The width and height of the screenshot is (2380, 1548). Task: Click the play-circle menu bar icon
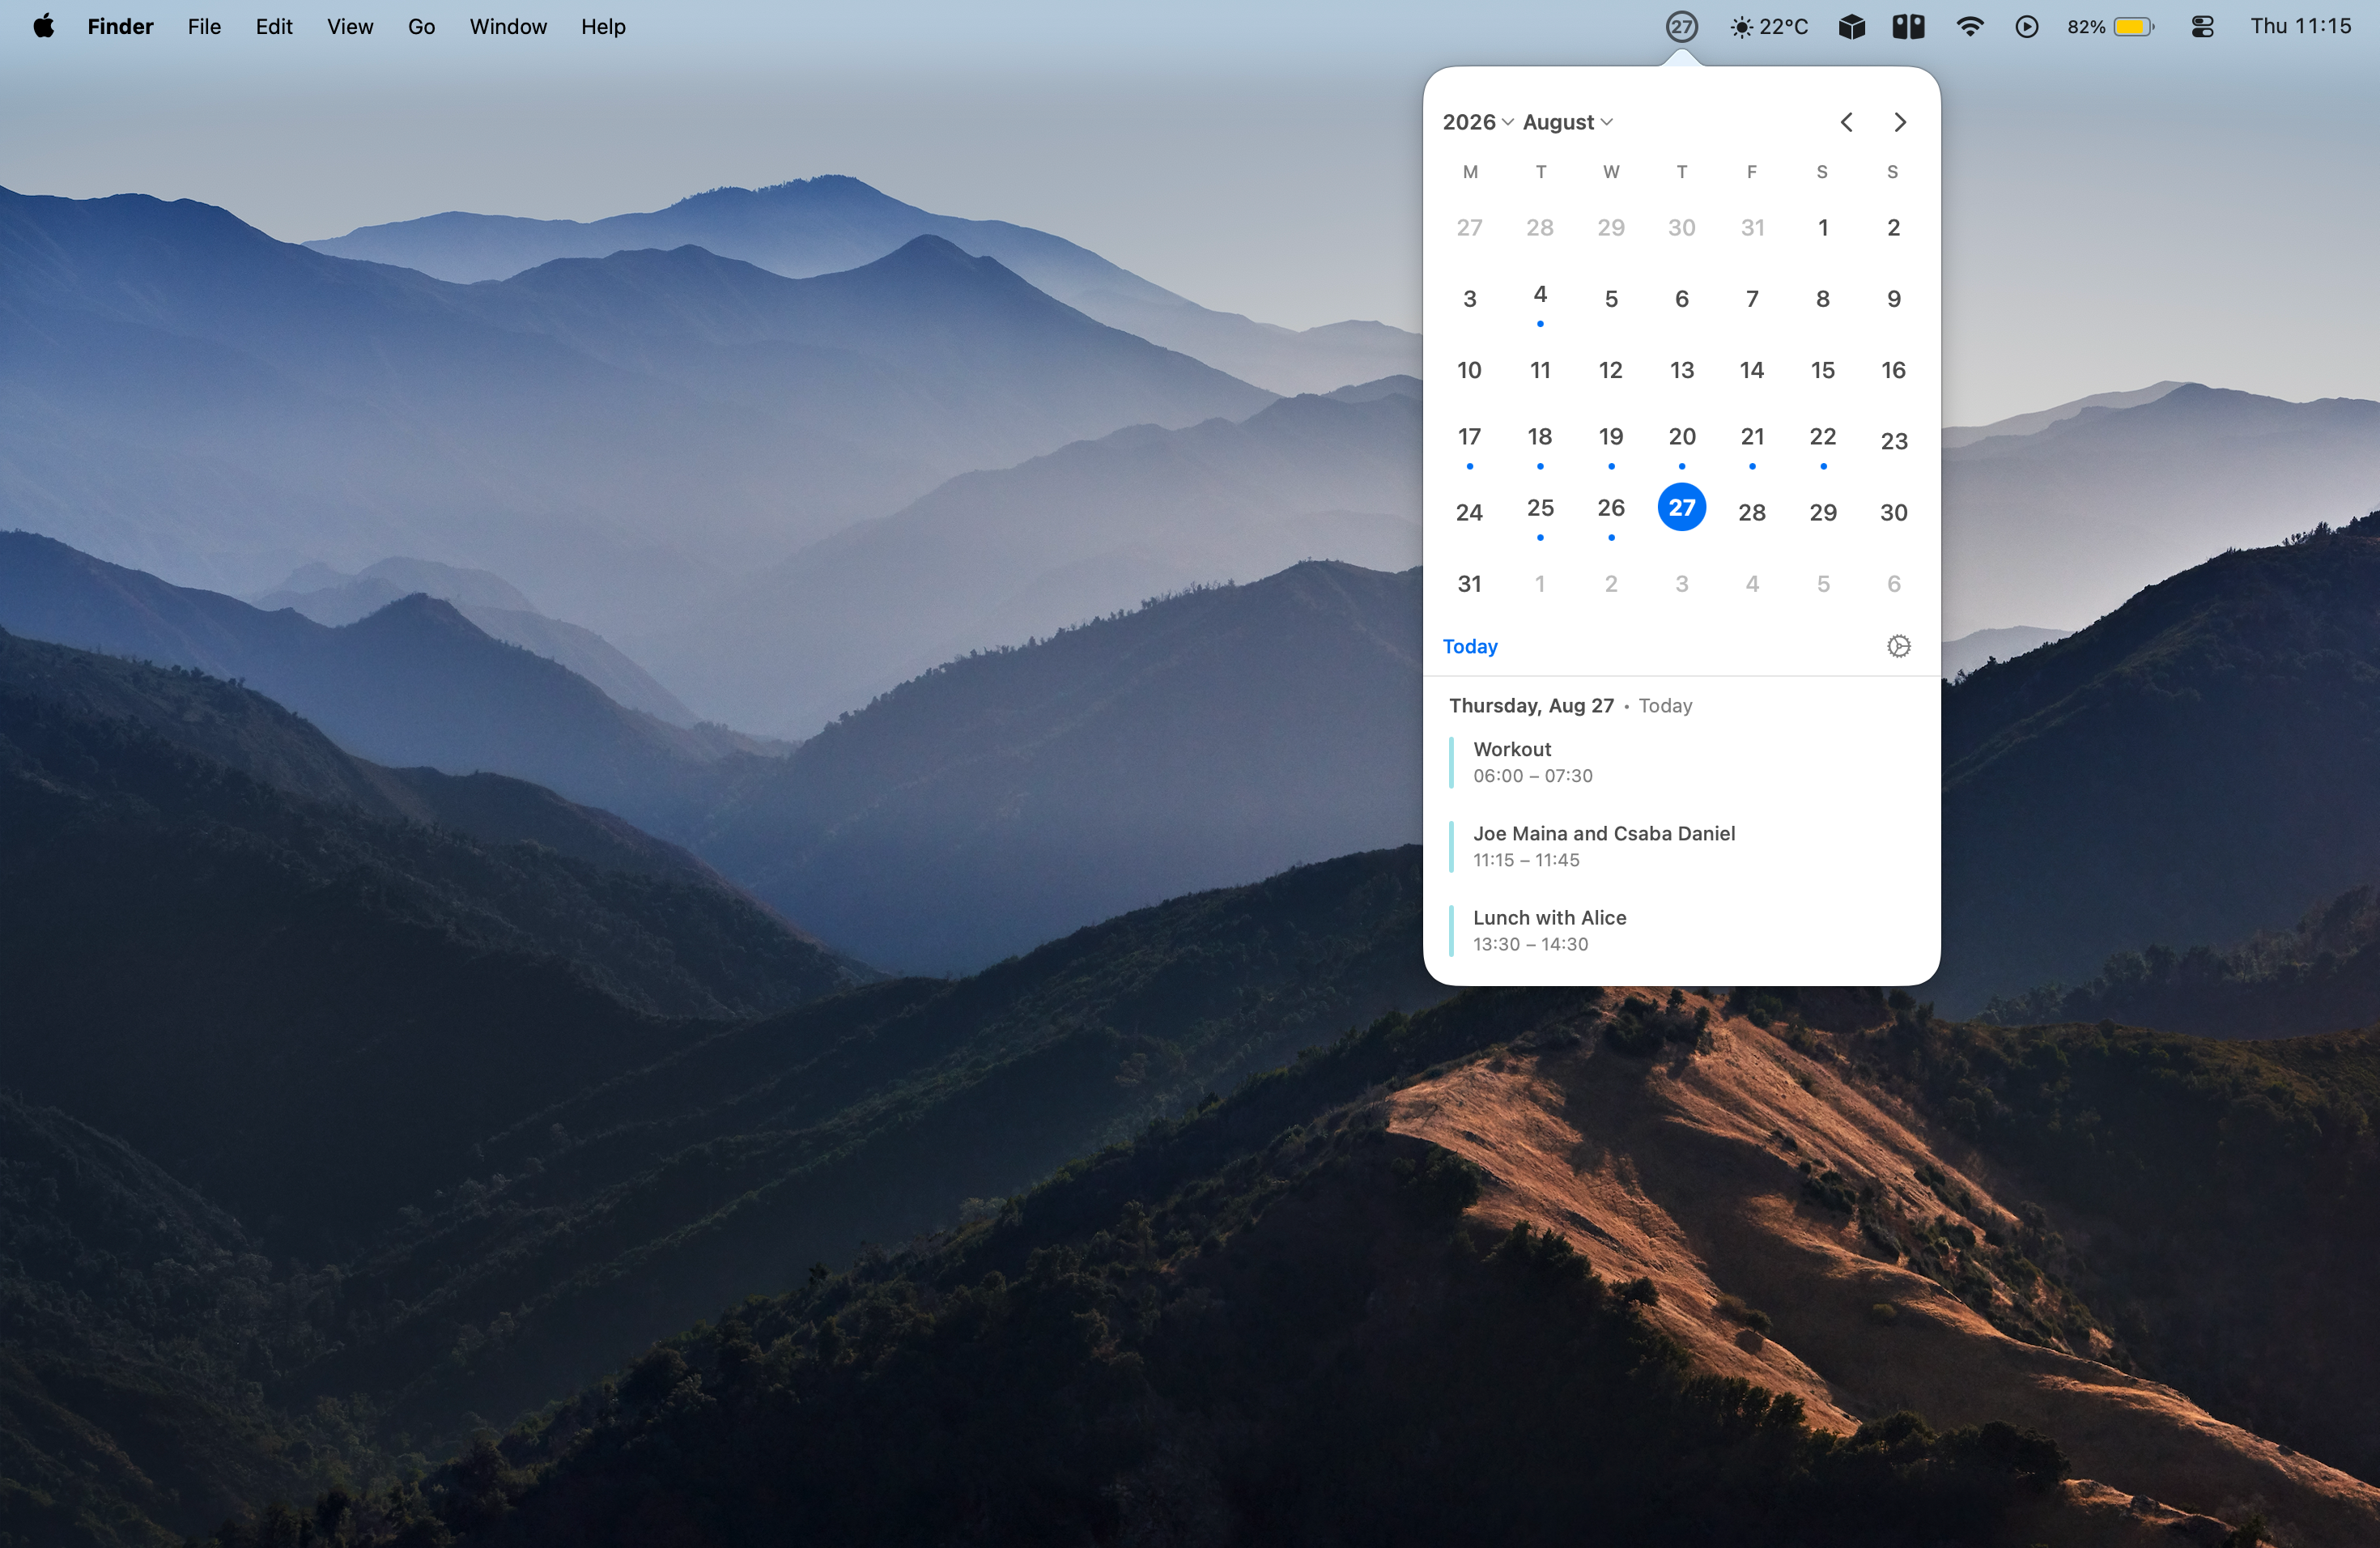pos(2026,27)
